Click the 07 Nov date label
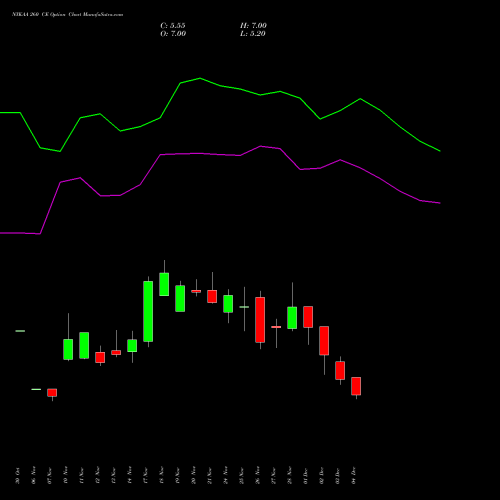This screenshot has width=500, height=500. tap(50, 476)
